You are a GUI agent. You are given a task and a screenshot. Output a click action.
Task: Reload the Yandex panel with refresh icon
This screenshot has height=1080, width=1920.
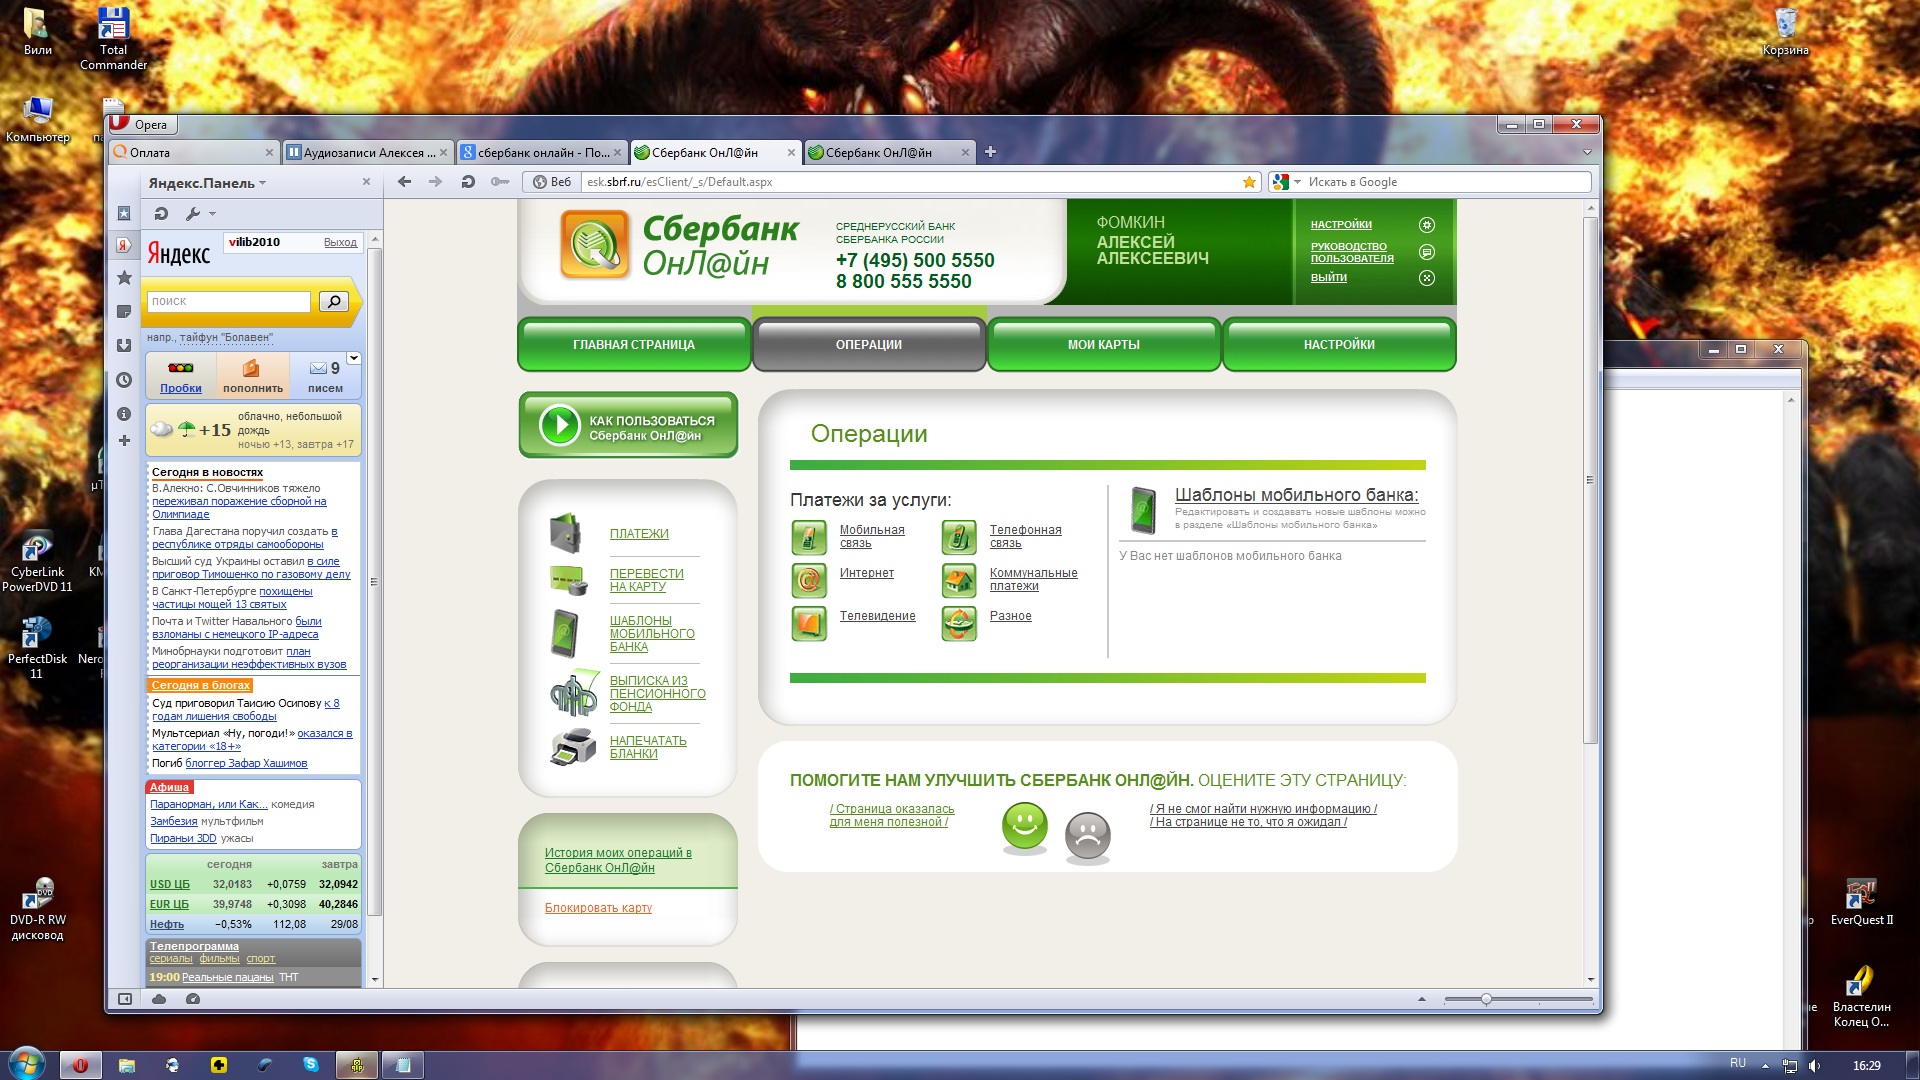(x=161, y=213)
